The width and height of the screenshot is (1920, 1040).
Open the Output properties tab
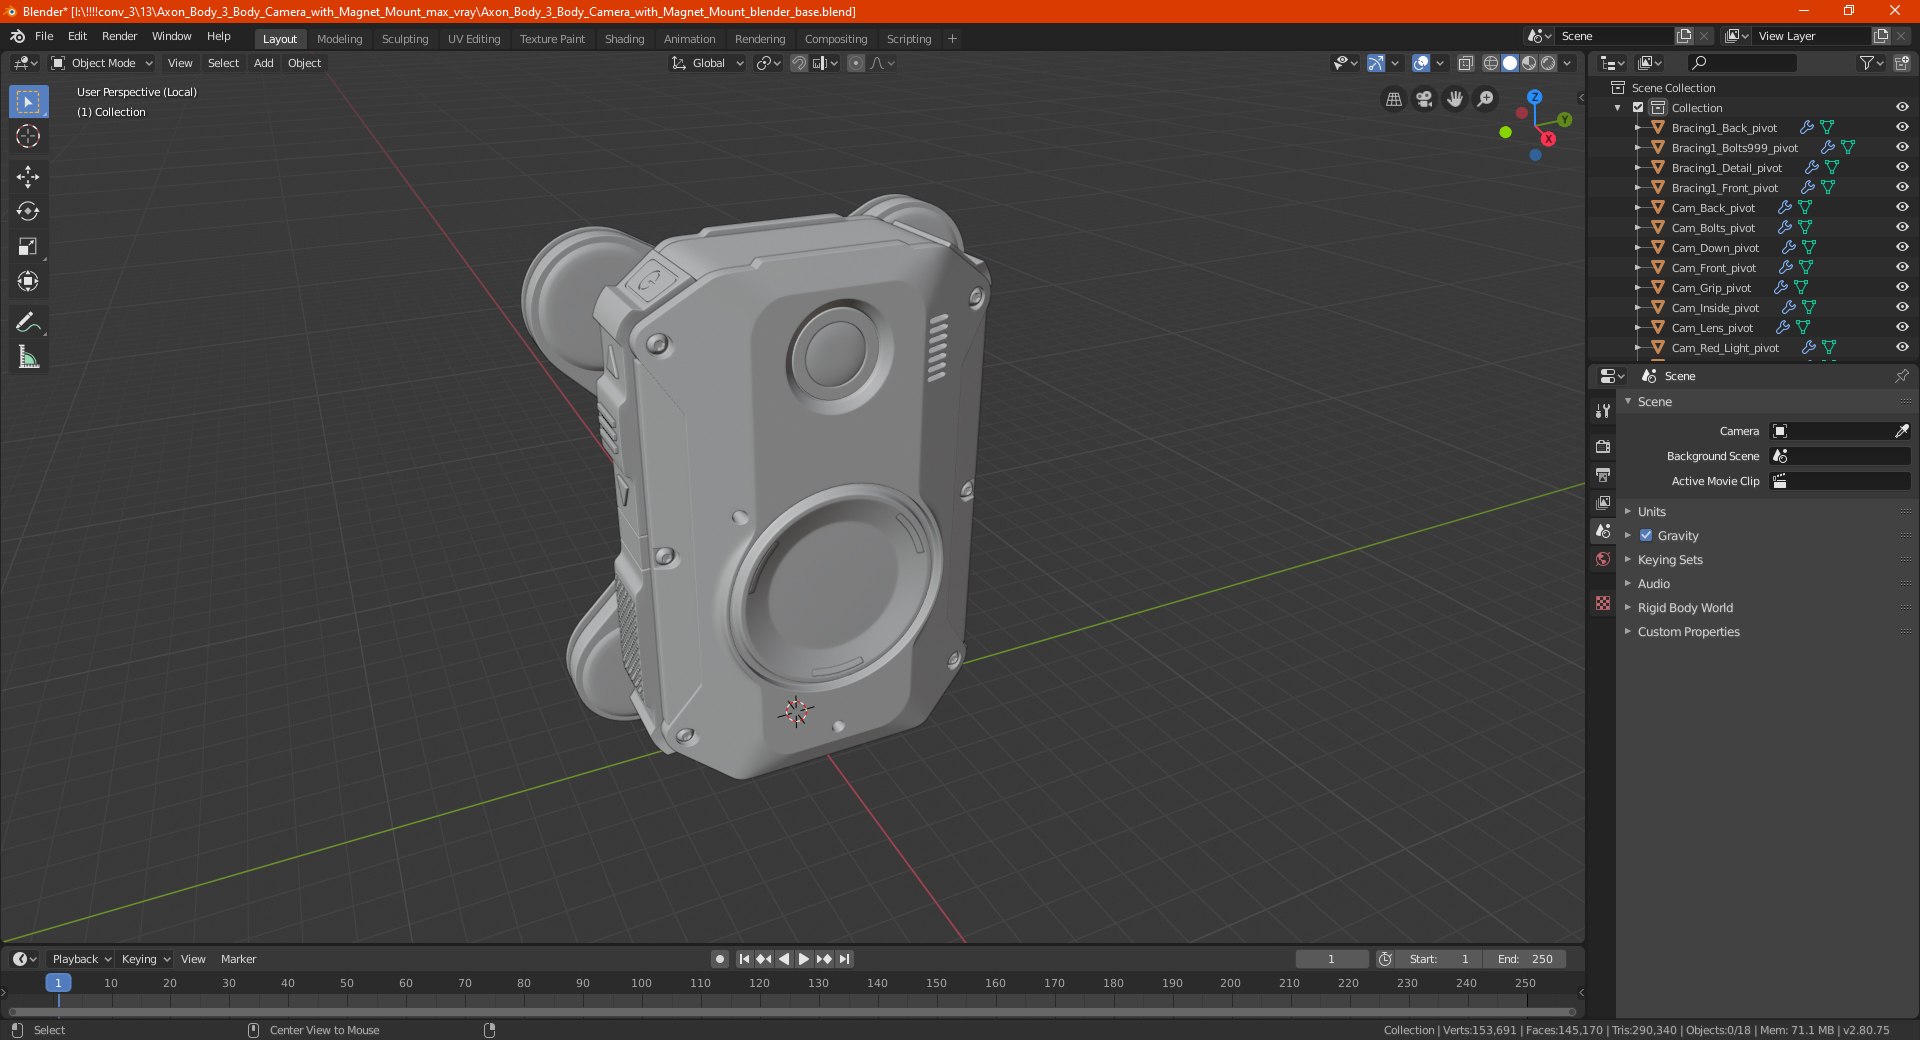(1603, 474)
